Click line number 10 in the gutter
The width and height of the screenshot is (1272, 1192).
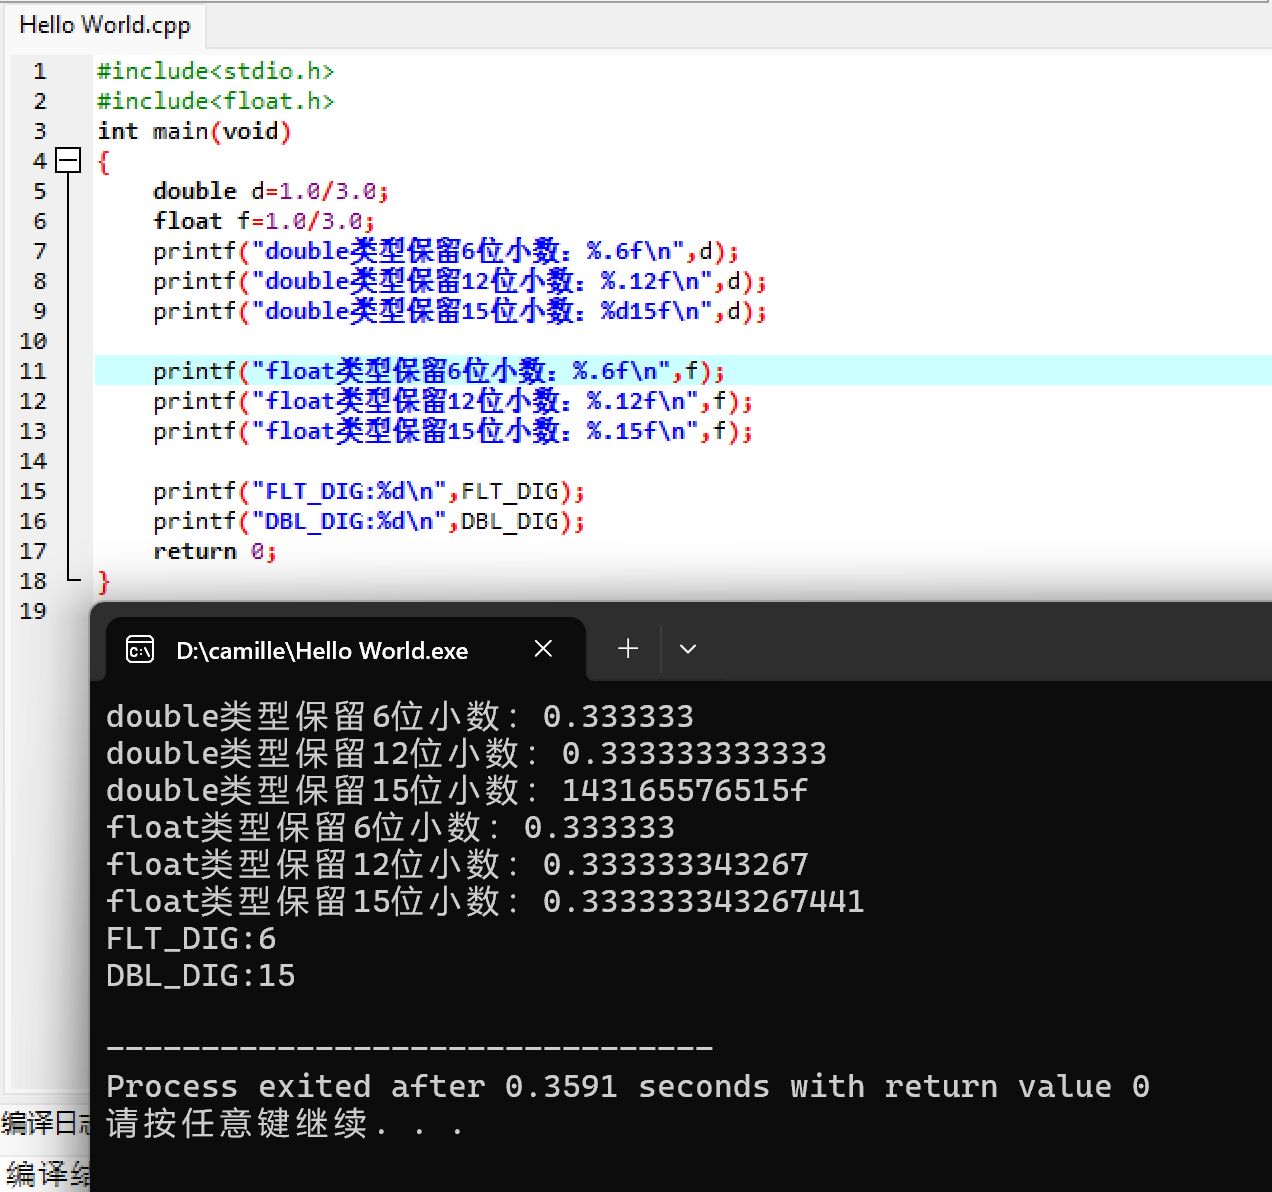tap(33, 341)
